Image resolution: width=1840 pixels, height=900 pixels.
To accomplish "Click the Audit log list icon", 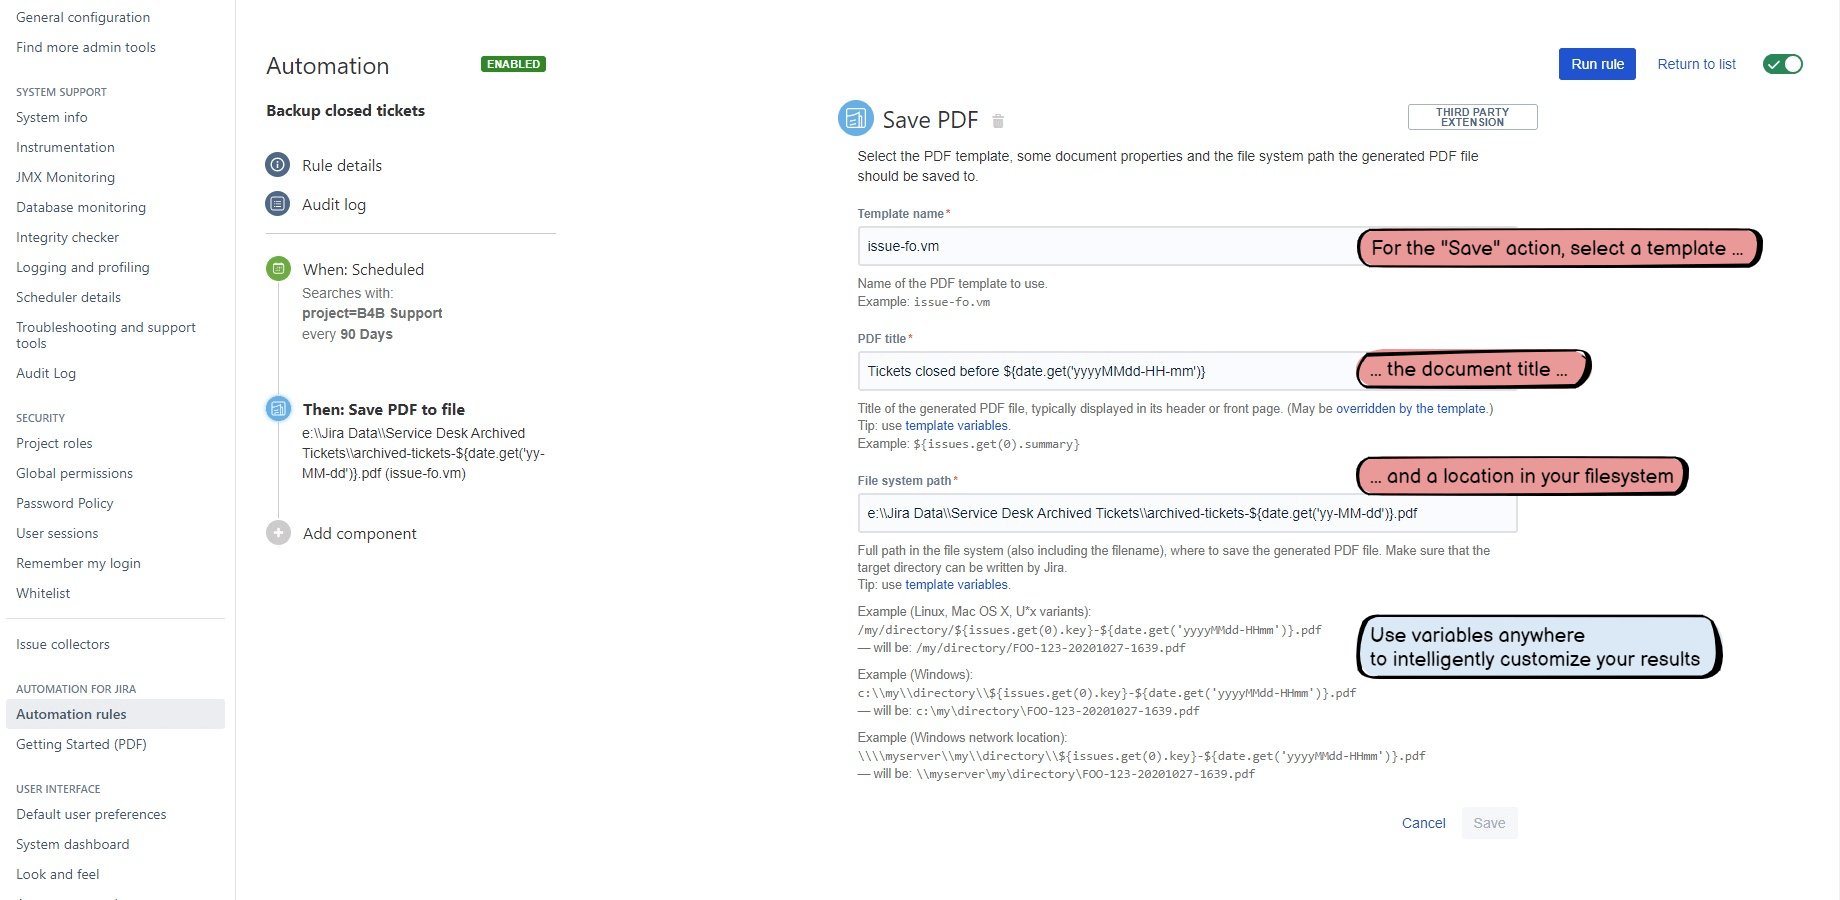I will (277, 204).
